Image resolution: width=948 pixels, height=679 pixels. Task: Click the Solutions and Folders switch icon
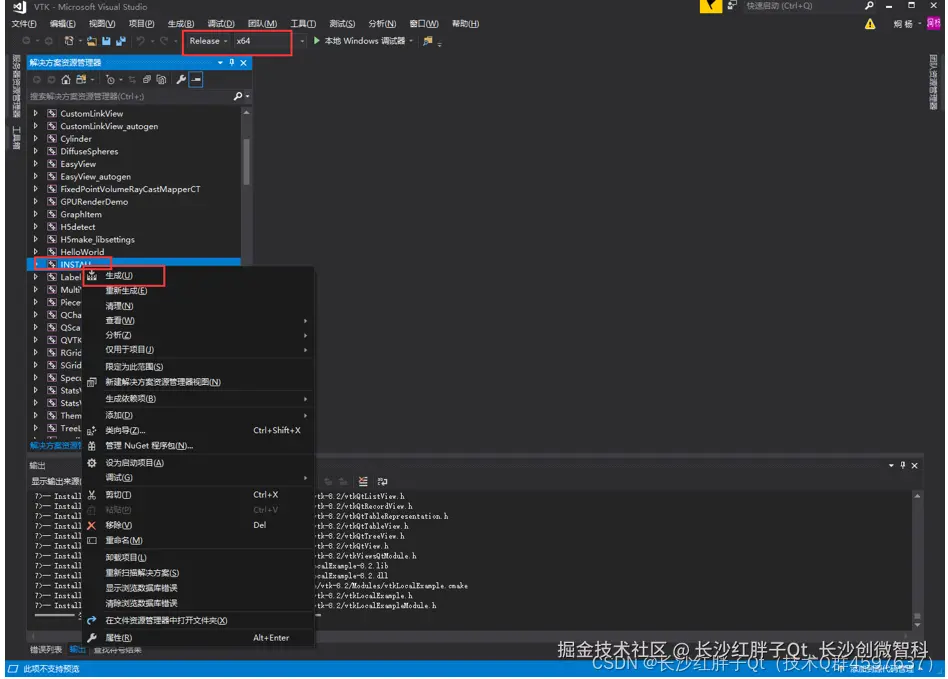(x=81, y=79)
